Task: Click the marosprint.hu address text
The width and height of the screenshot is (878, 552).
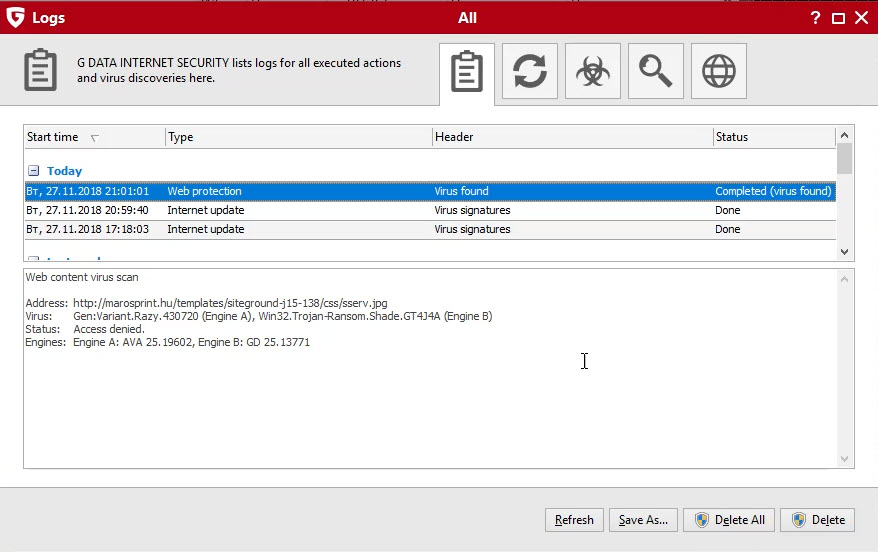Action: tap(230, 303)
